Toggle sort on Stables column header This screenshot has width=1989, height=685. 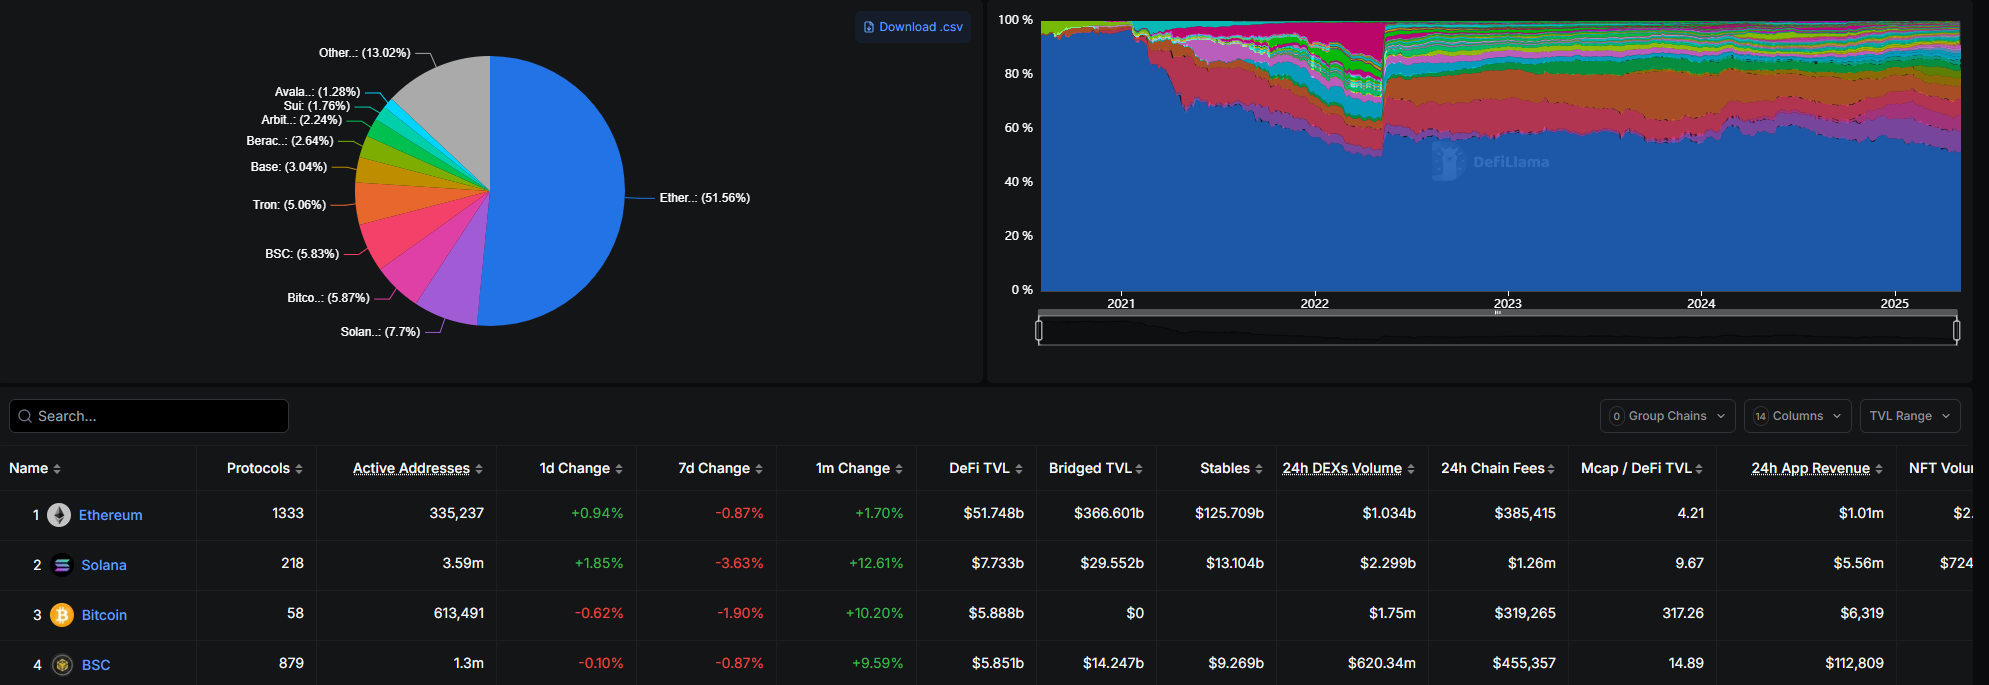tap(1225, 468)
